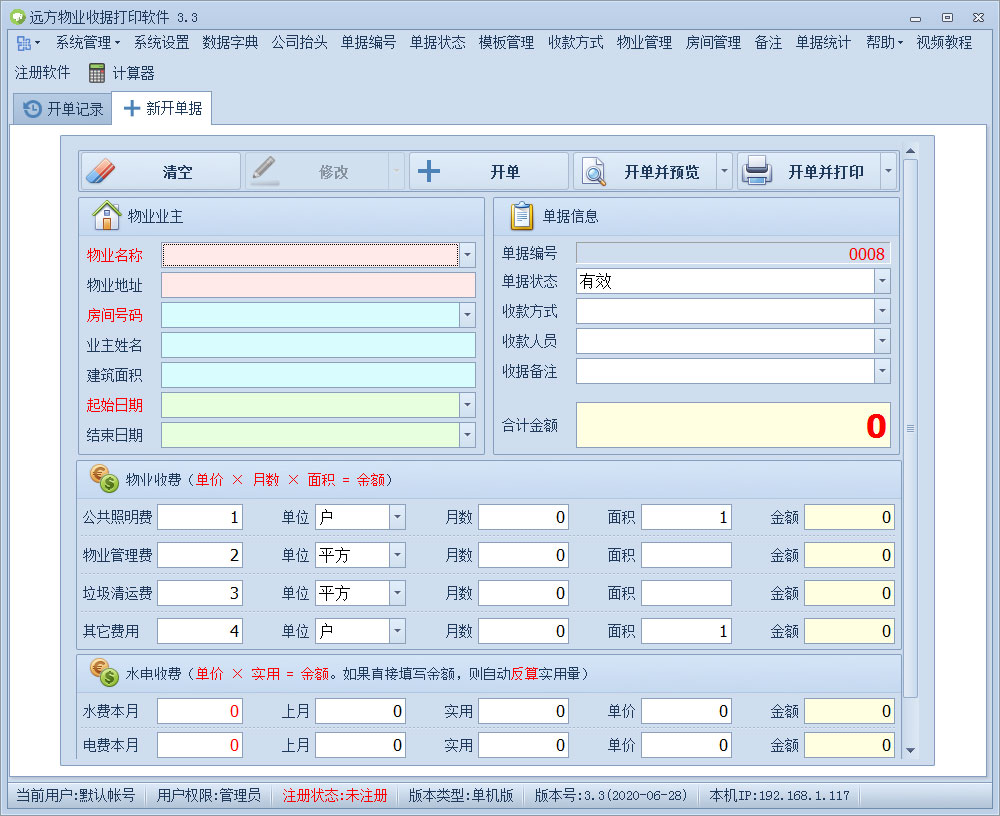
Task: Switch to the 开单记录 tab
Action: pyautogui.click(x=61, y=109)
